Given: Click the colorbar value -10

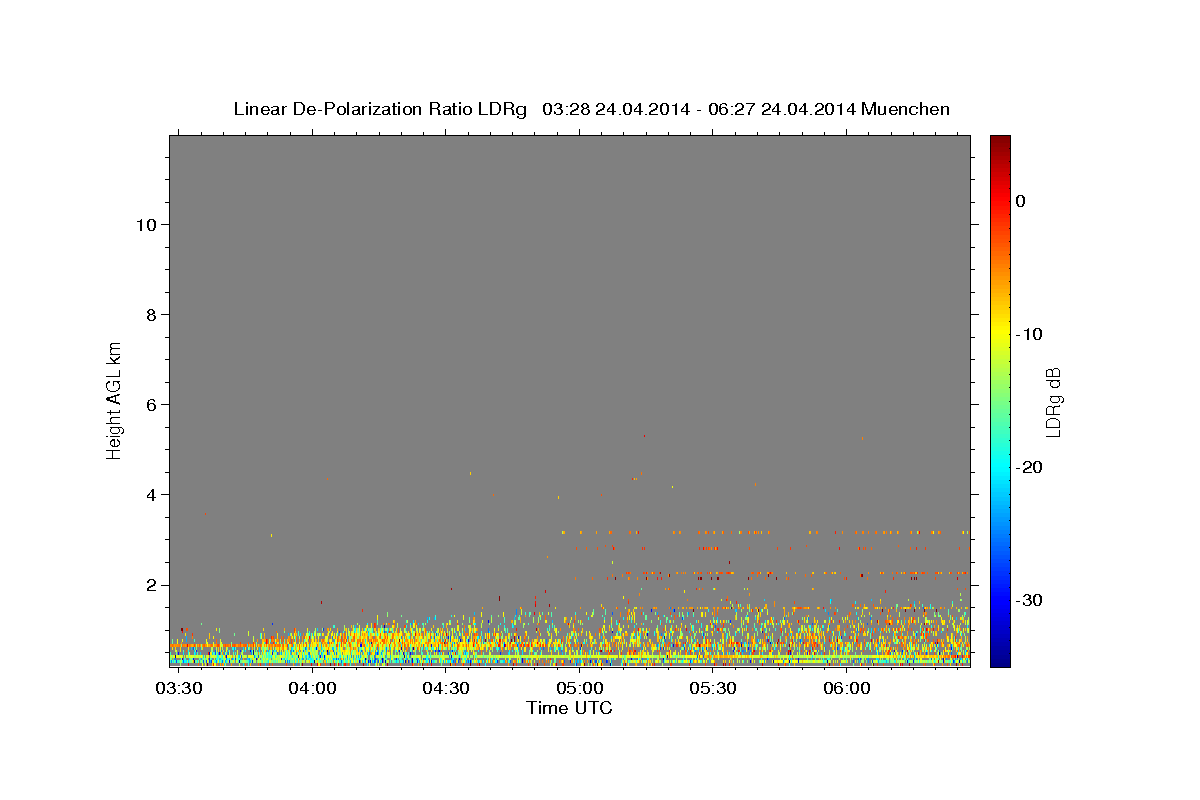Looking at the screenshot, I should tap(1029, 334).
